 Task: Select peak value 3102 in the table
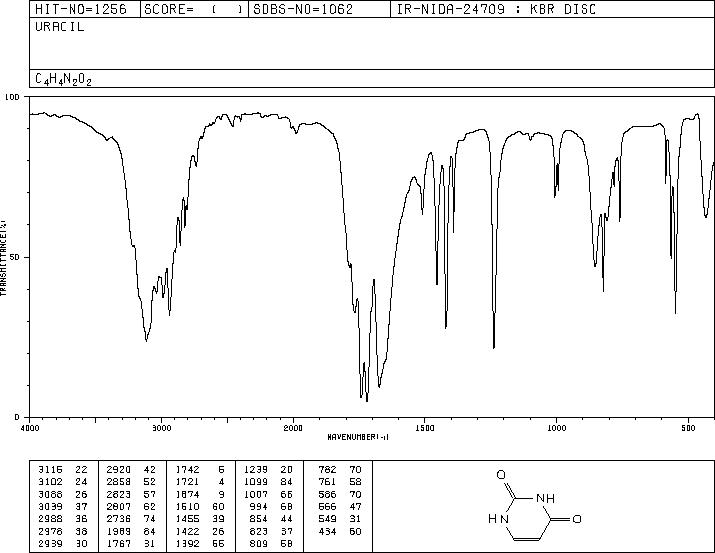50,482
